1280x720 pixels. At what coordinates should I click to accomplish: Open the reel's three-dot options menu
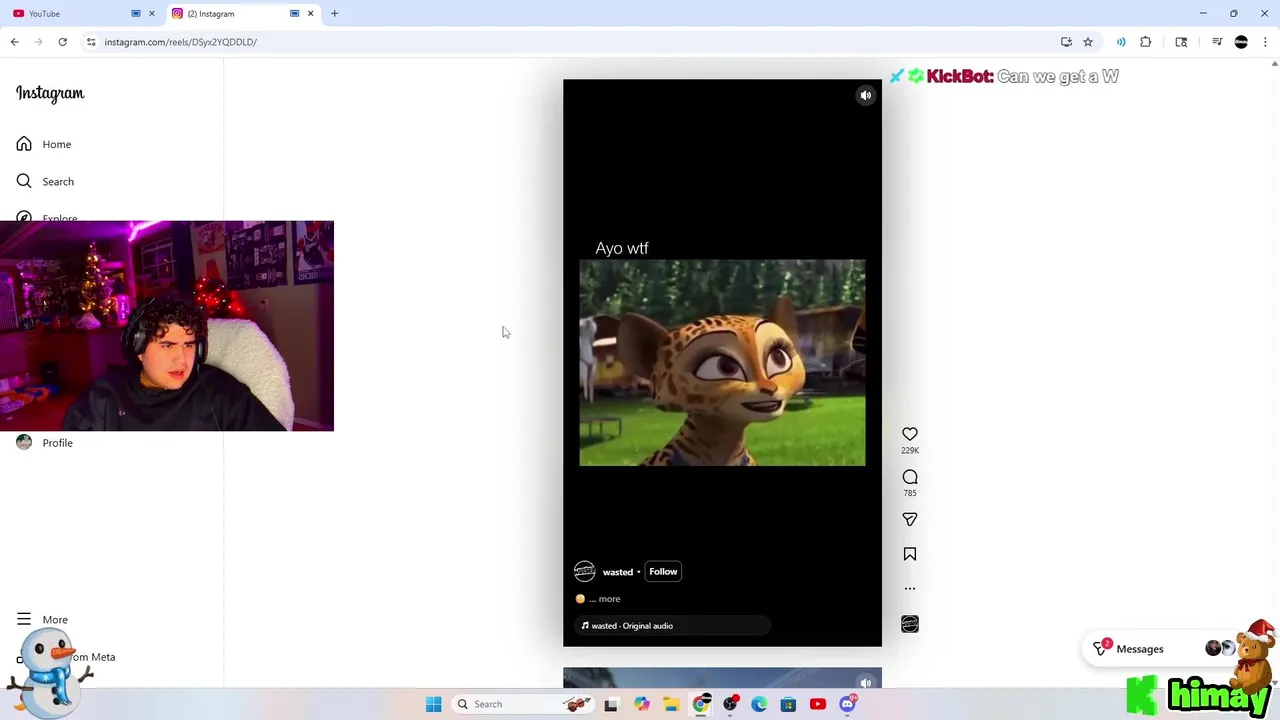coord(910,588)
